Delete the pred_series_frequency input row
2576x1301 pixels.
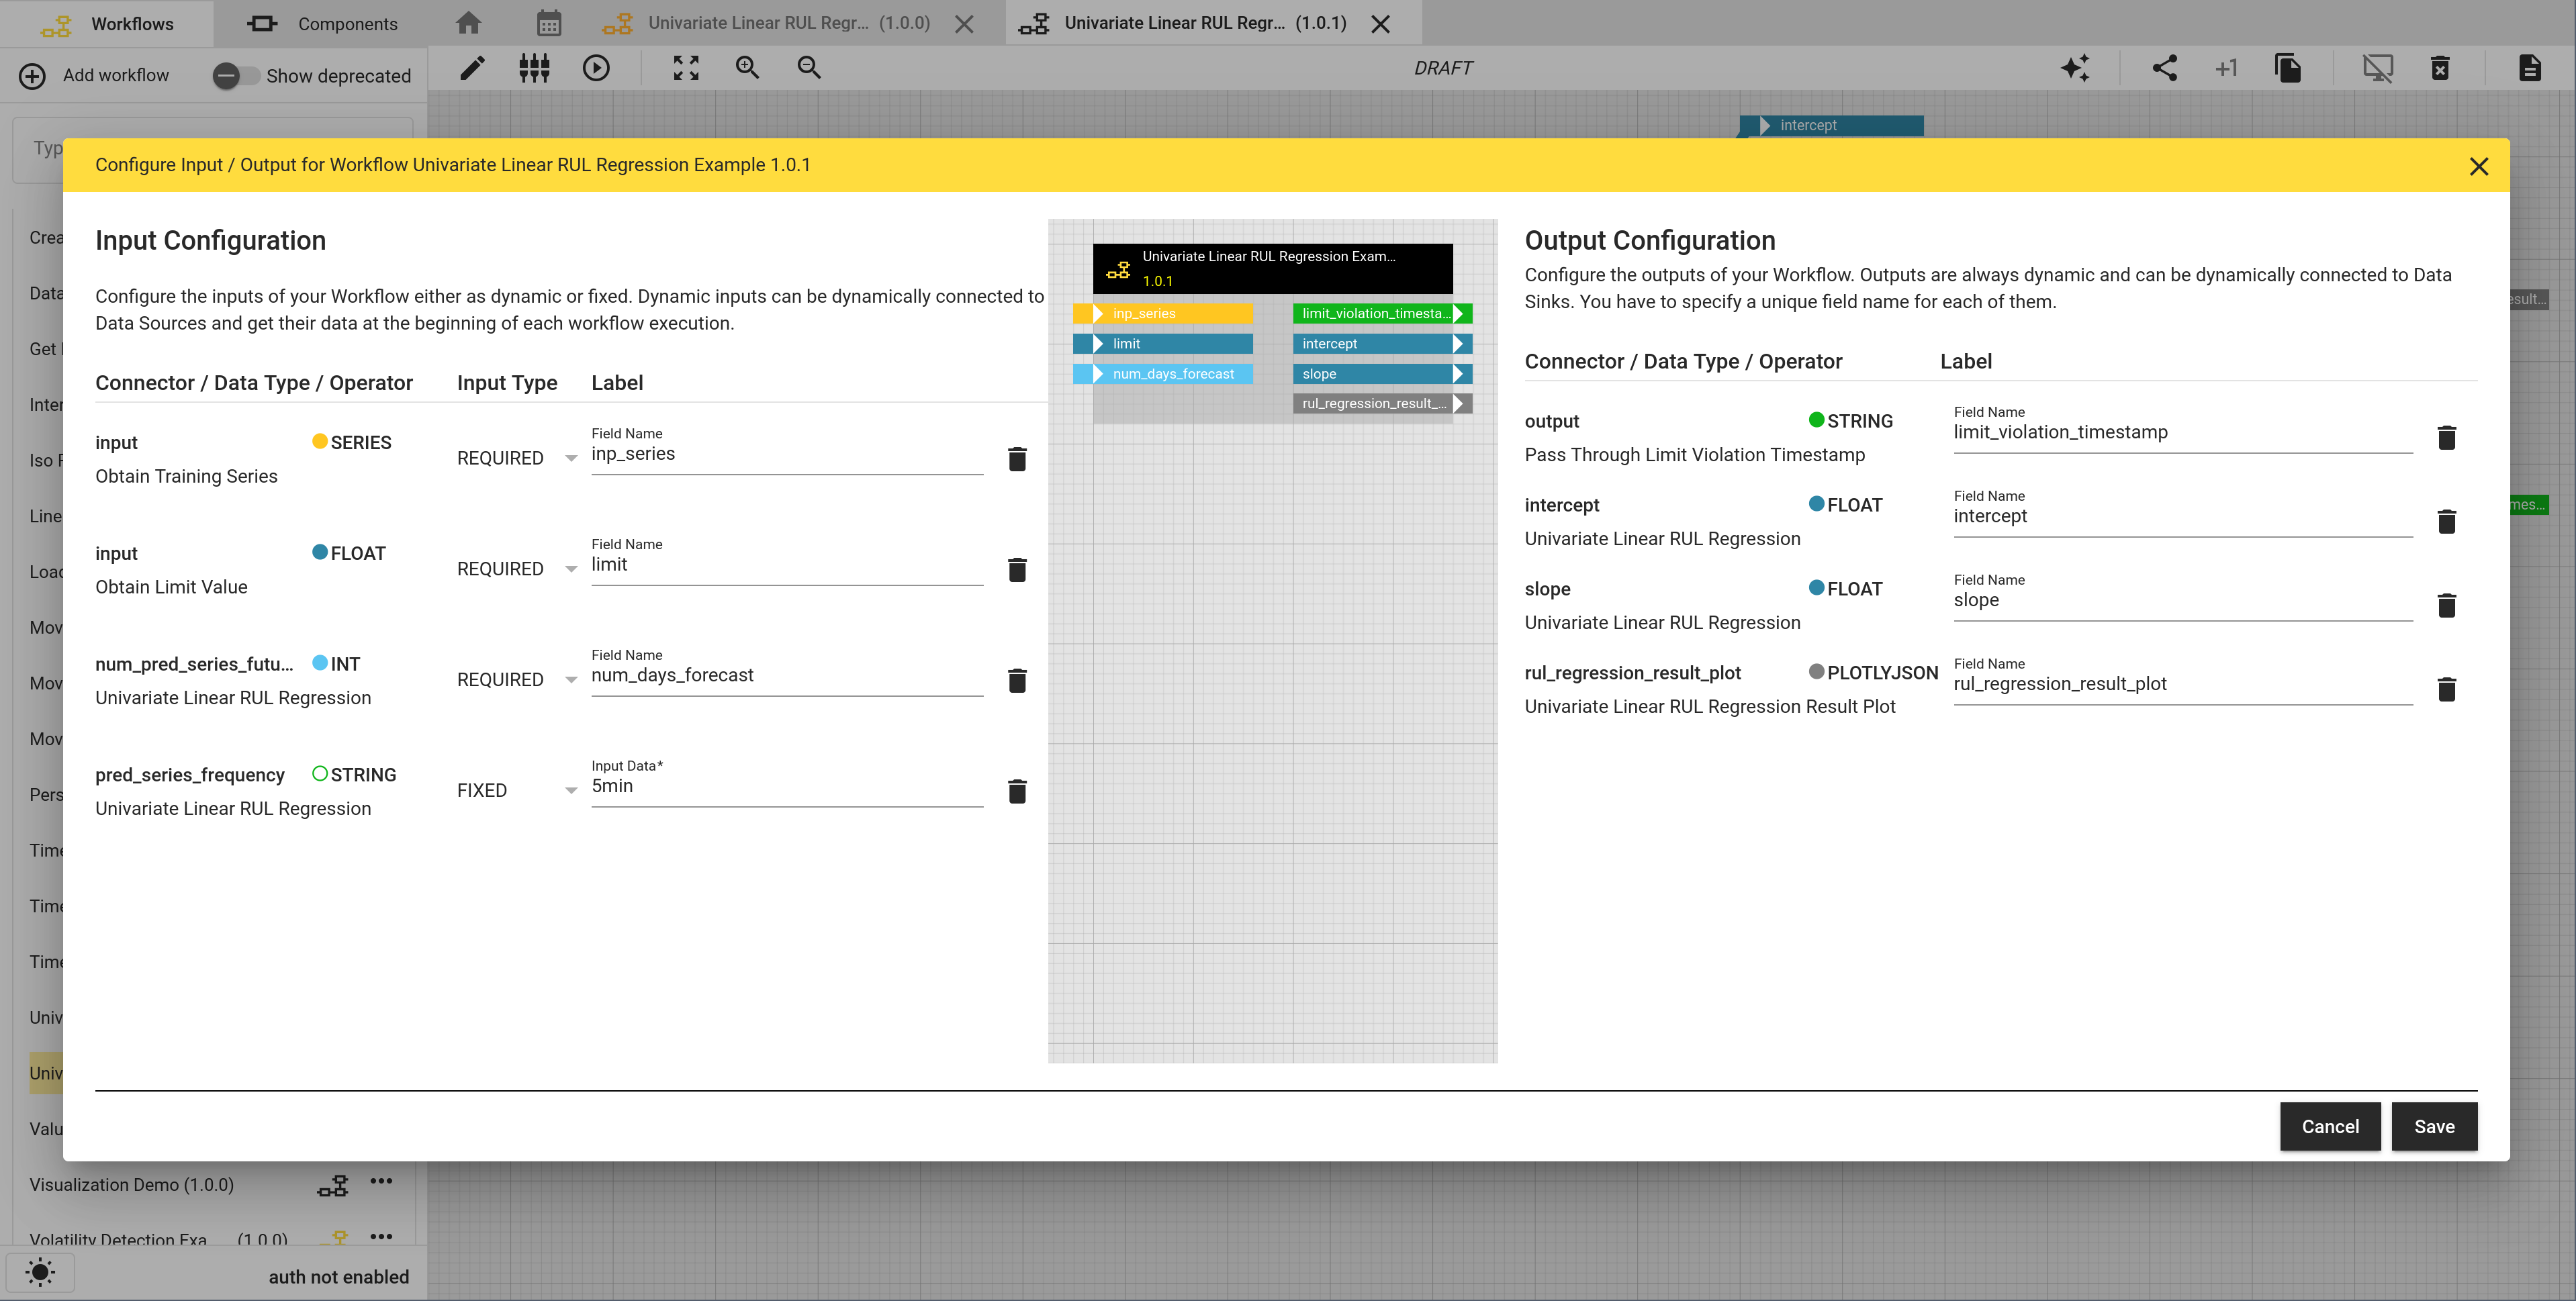(x=1017, y=791)
